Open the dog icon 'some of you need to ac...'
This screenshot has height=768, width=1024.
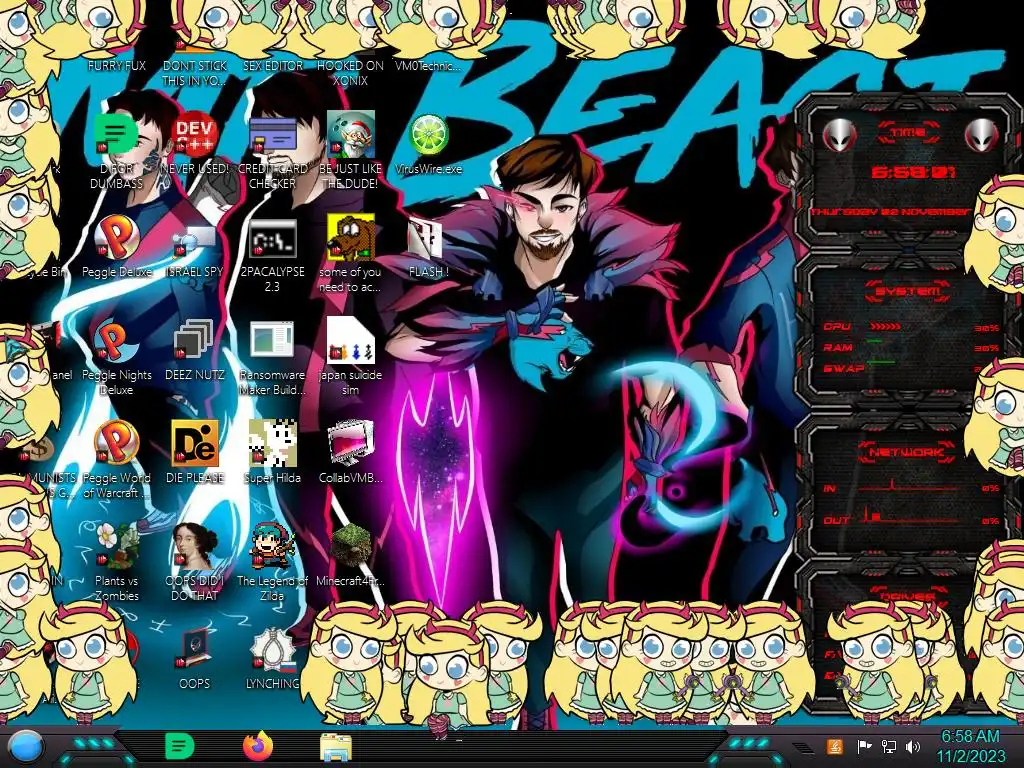[x=350, y=238]
